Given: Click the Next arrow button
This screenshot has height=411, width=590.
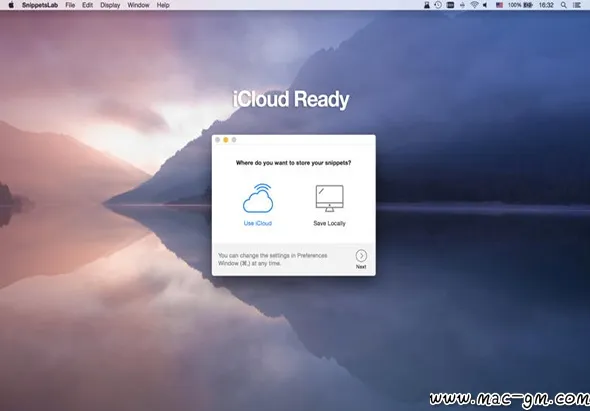Looking at the screenshot, I should (x=361, y=256).
